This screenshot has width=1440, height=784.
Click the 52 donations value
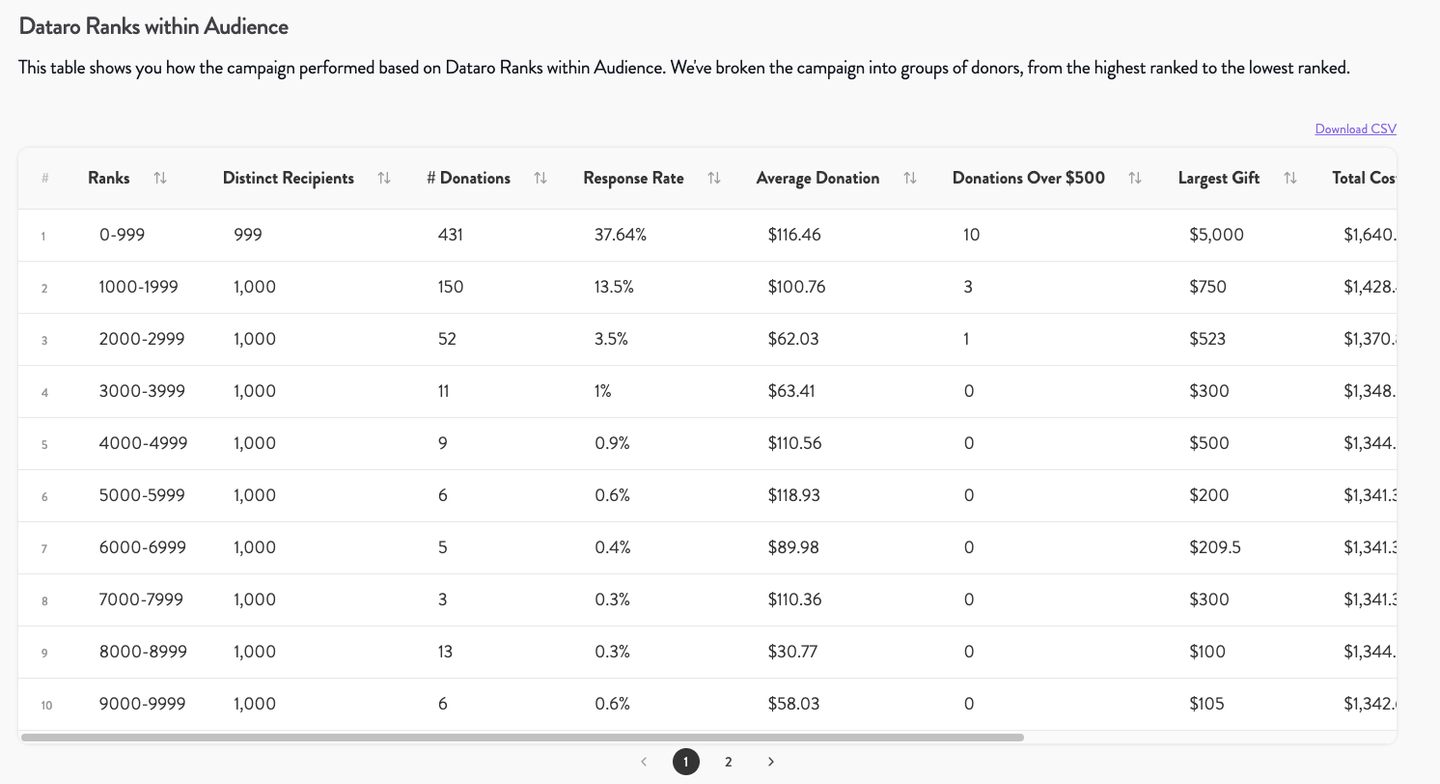(x=447, y=339)
